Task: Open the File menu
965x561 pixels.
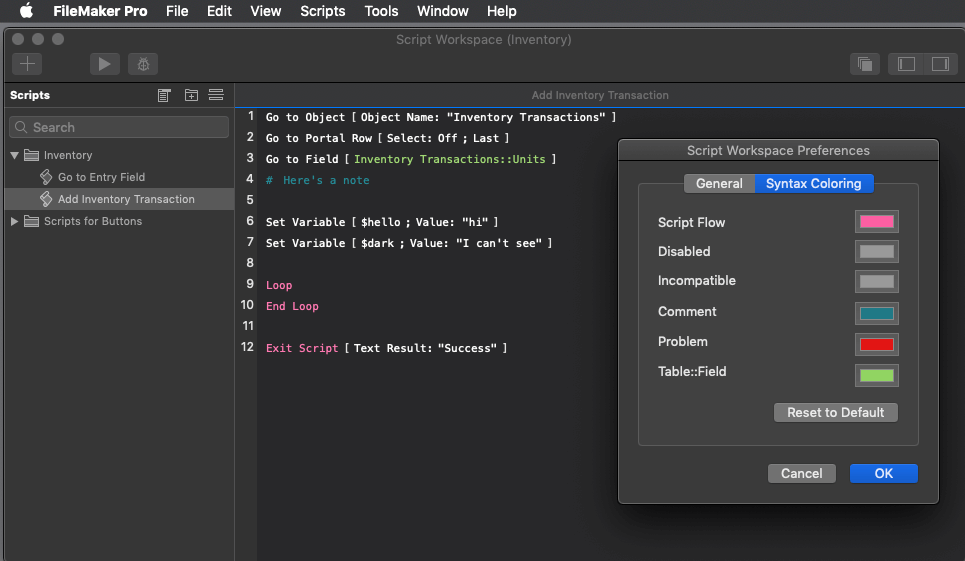Action: click(x=177, y=11)
